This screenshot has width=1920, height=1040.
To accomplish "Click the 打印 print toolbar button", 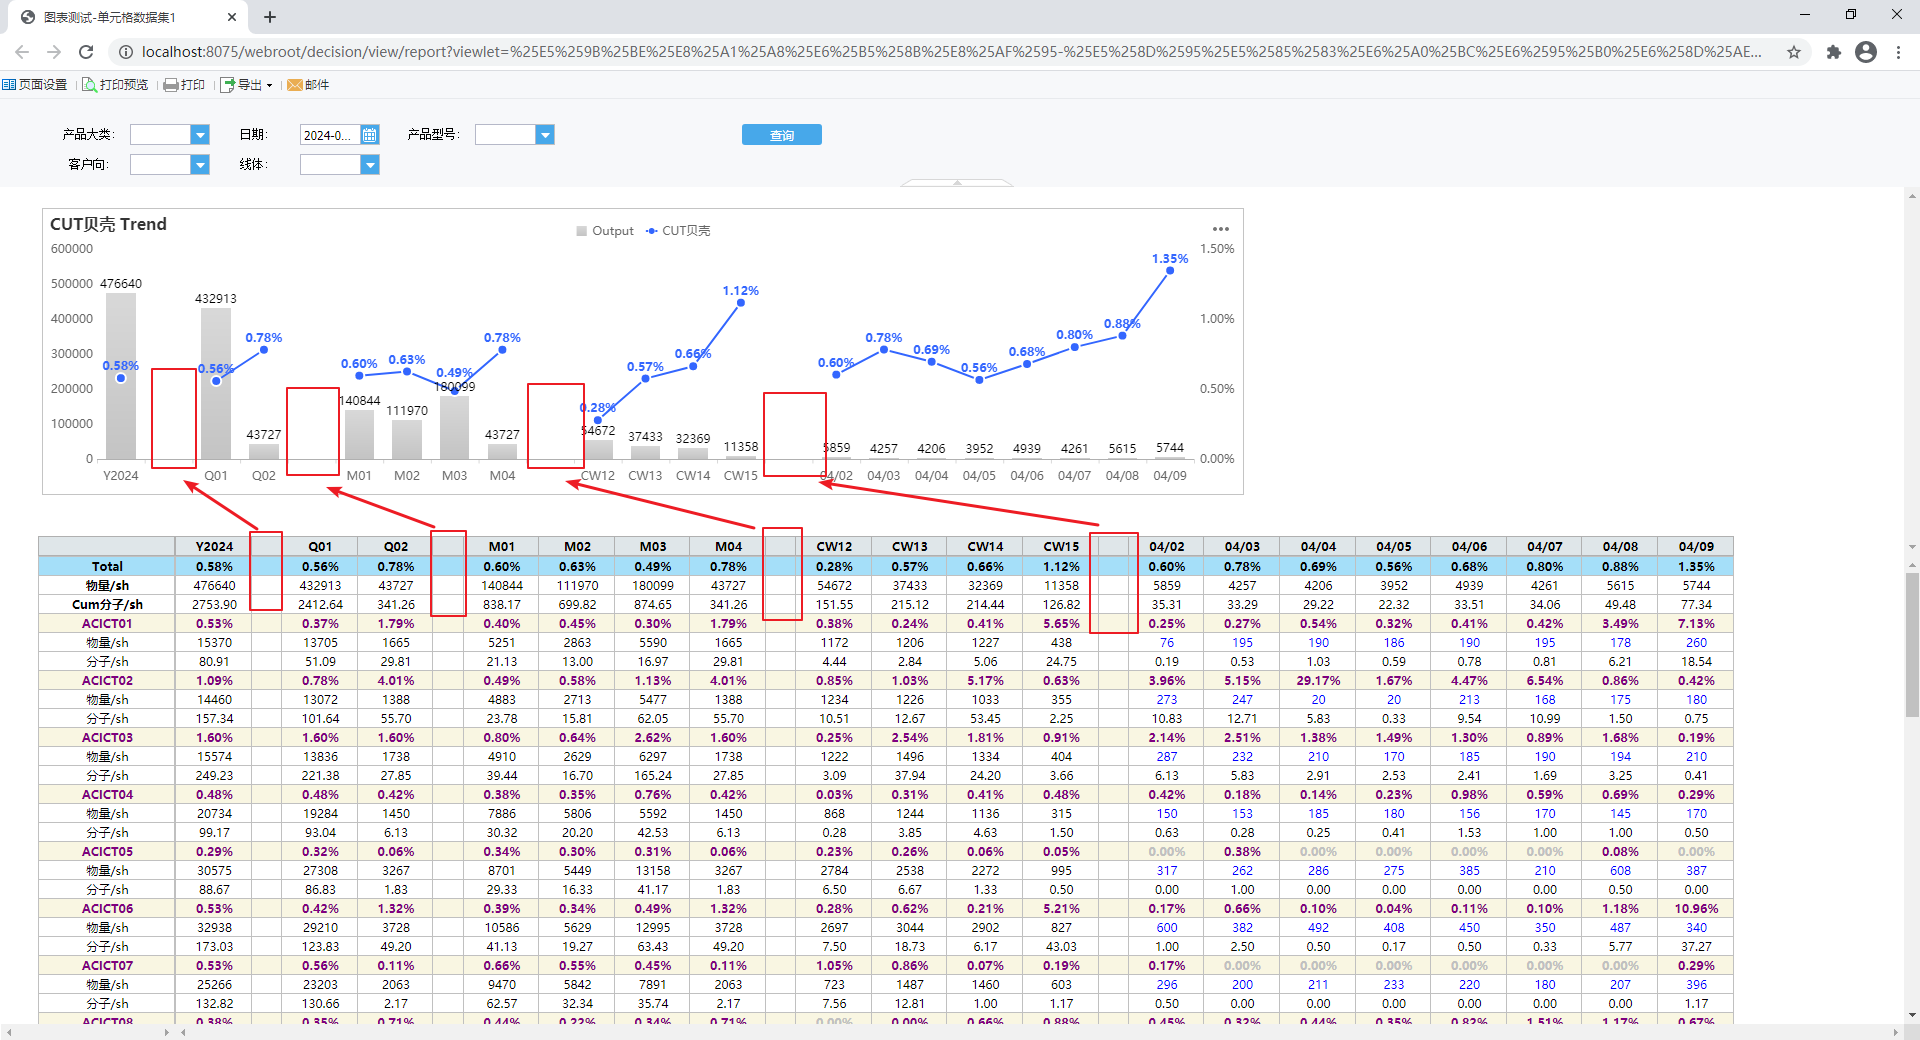I will pos(184,85).
